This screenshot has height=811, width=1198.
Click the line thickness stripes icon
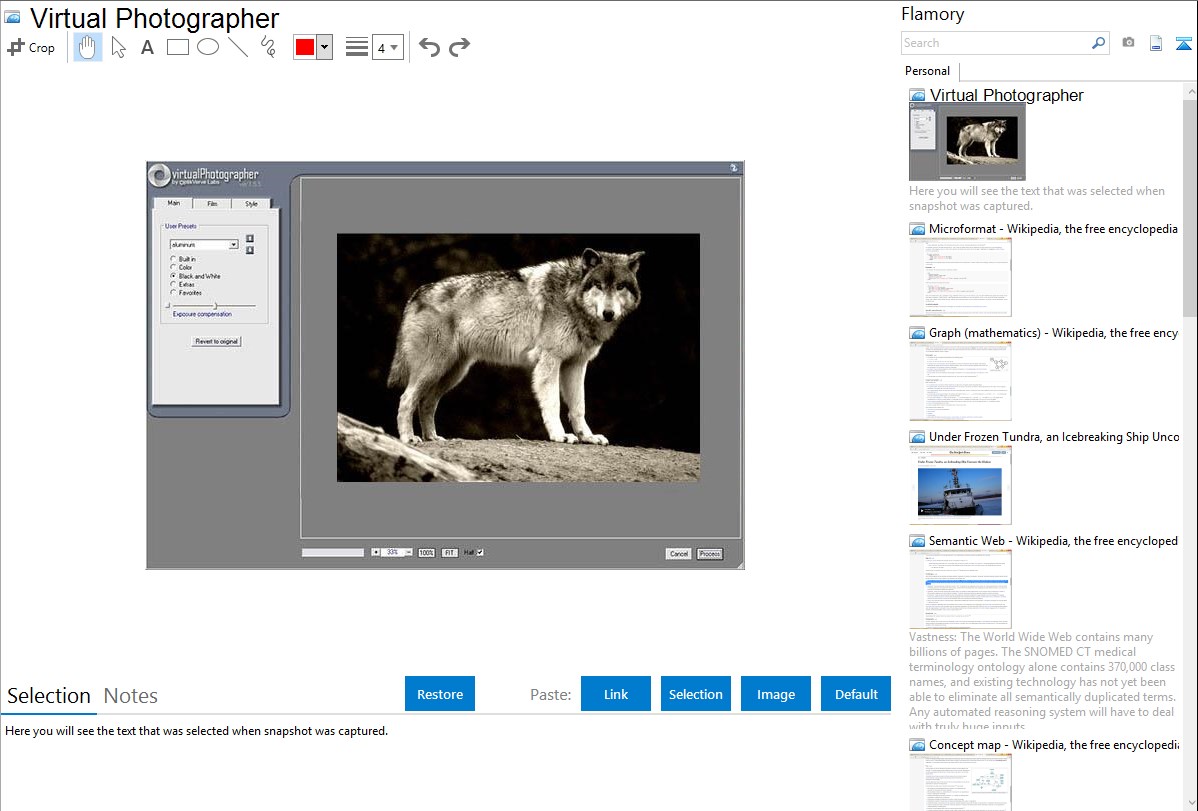pyautogui.click(x=357, y=47)
